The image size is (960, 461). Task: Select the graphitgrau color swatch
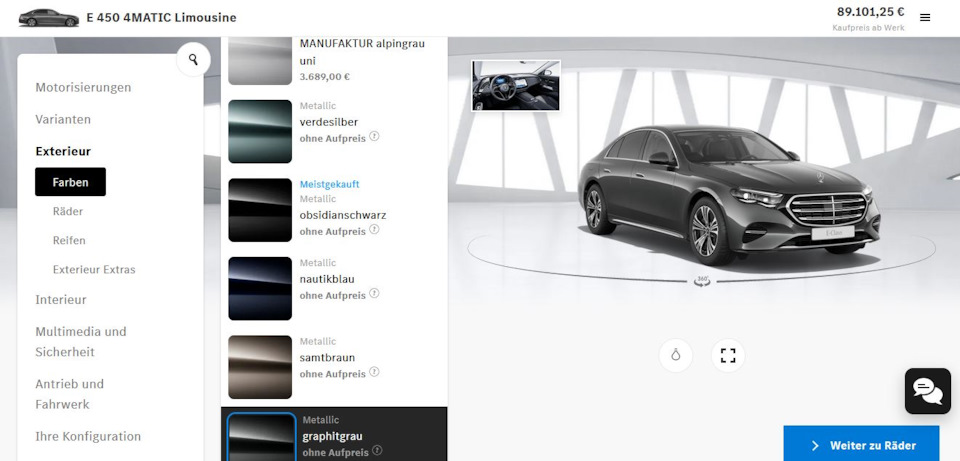point(262,437)
